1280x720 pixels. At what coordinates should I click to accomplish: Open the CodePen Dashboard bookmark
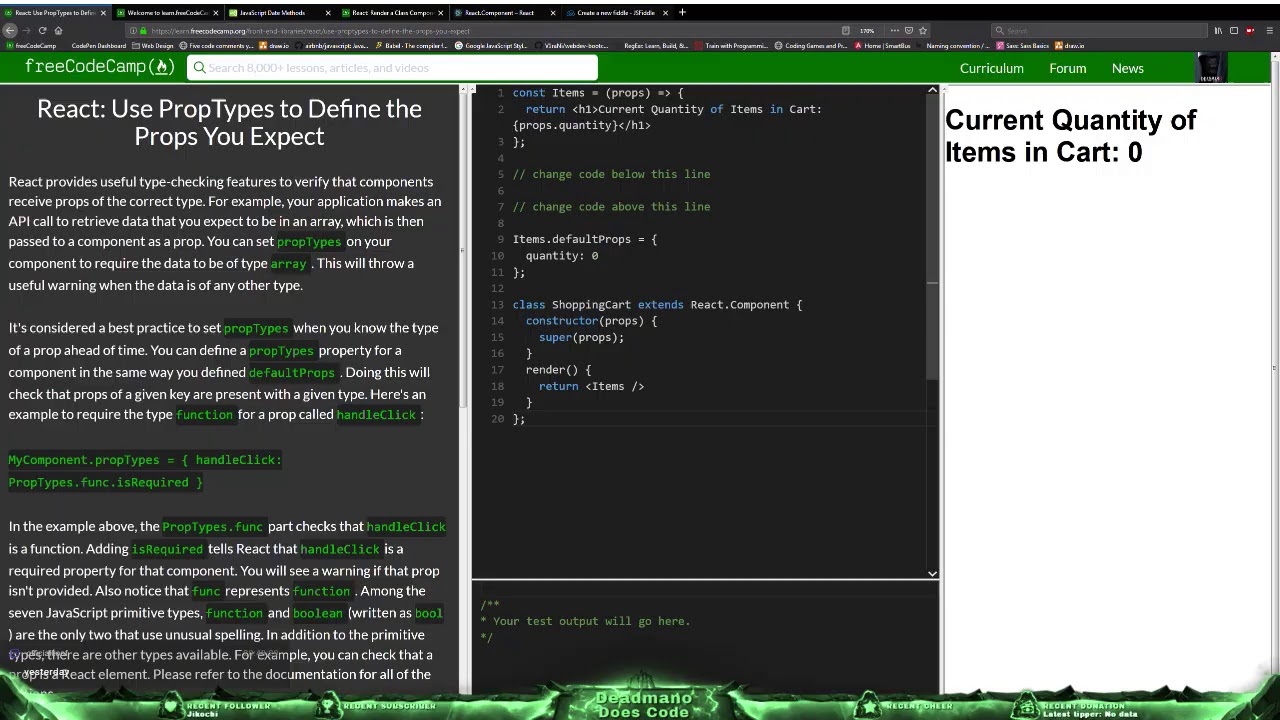coord(98,46)
